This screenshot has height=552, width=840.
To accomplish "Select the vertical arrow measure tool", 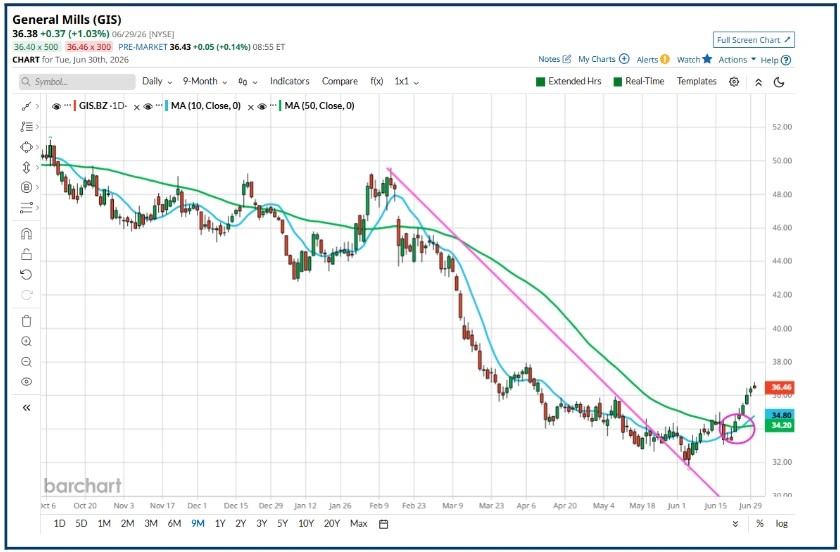I will pyautogui.click(x=26, y=167).
